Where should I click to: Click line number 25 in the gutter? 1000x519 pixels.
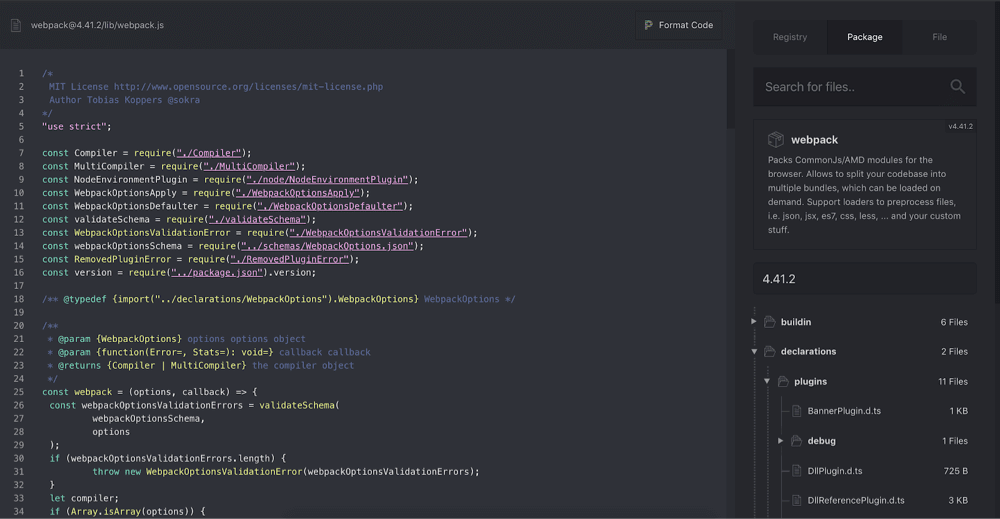[x=18, y=392]
